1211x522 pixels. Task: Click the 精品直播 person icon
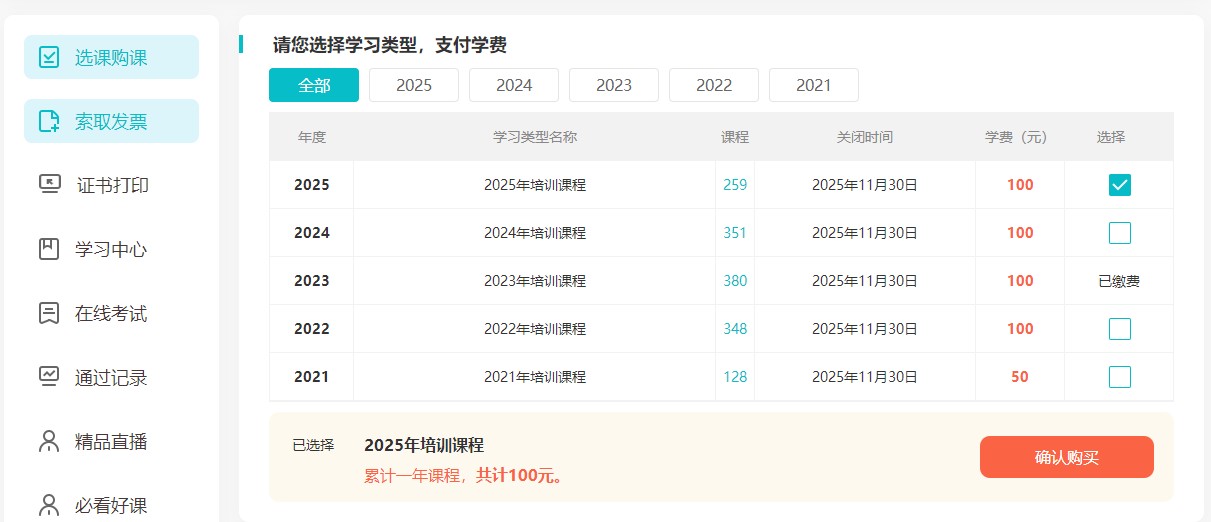pos(49,441)
